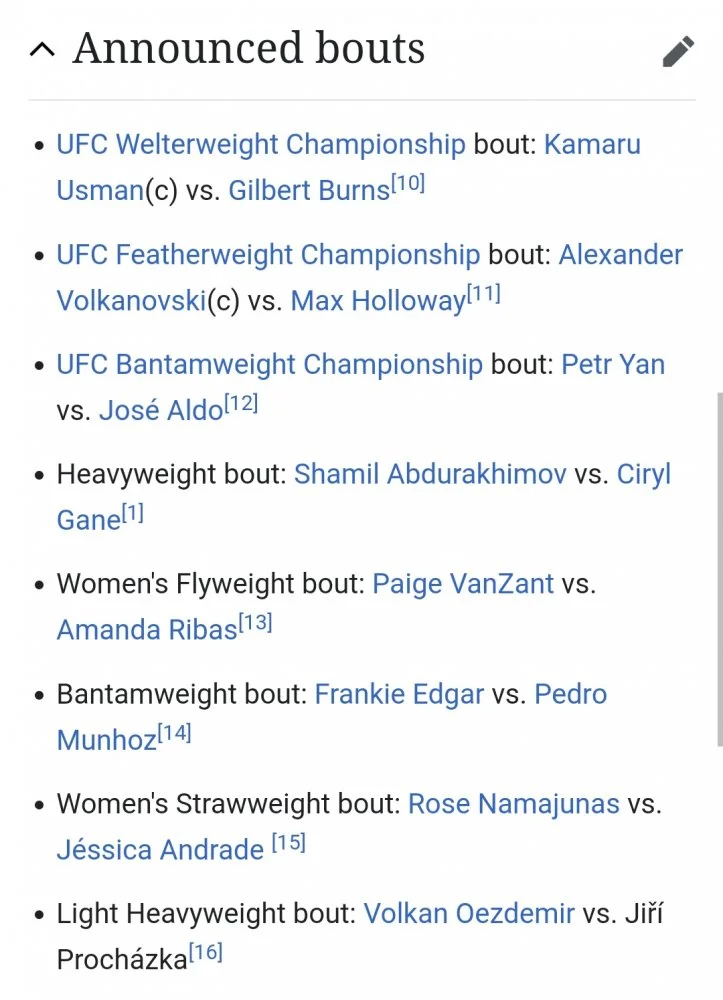Jump to footnote reference 13
The image size is (723, 1000).
coord(255,624)
